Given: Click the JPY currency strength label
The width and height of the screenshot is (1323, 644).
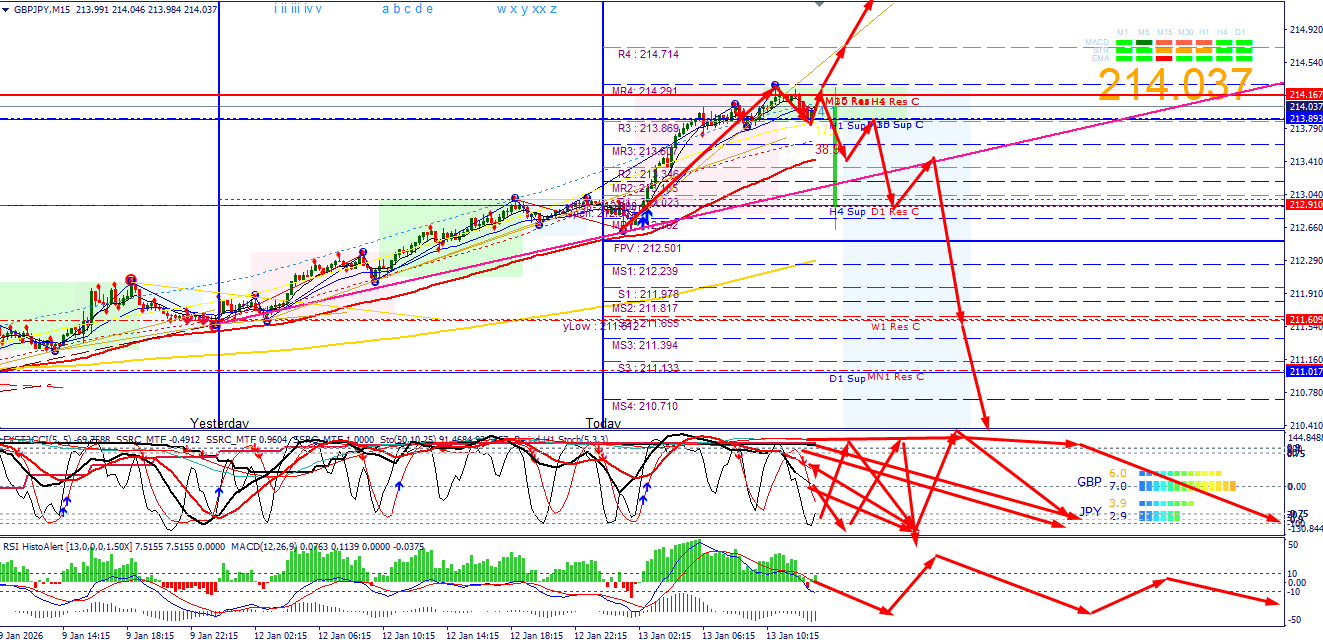Looking at the screenshot, I should click(1090, 511).
